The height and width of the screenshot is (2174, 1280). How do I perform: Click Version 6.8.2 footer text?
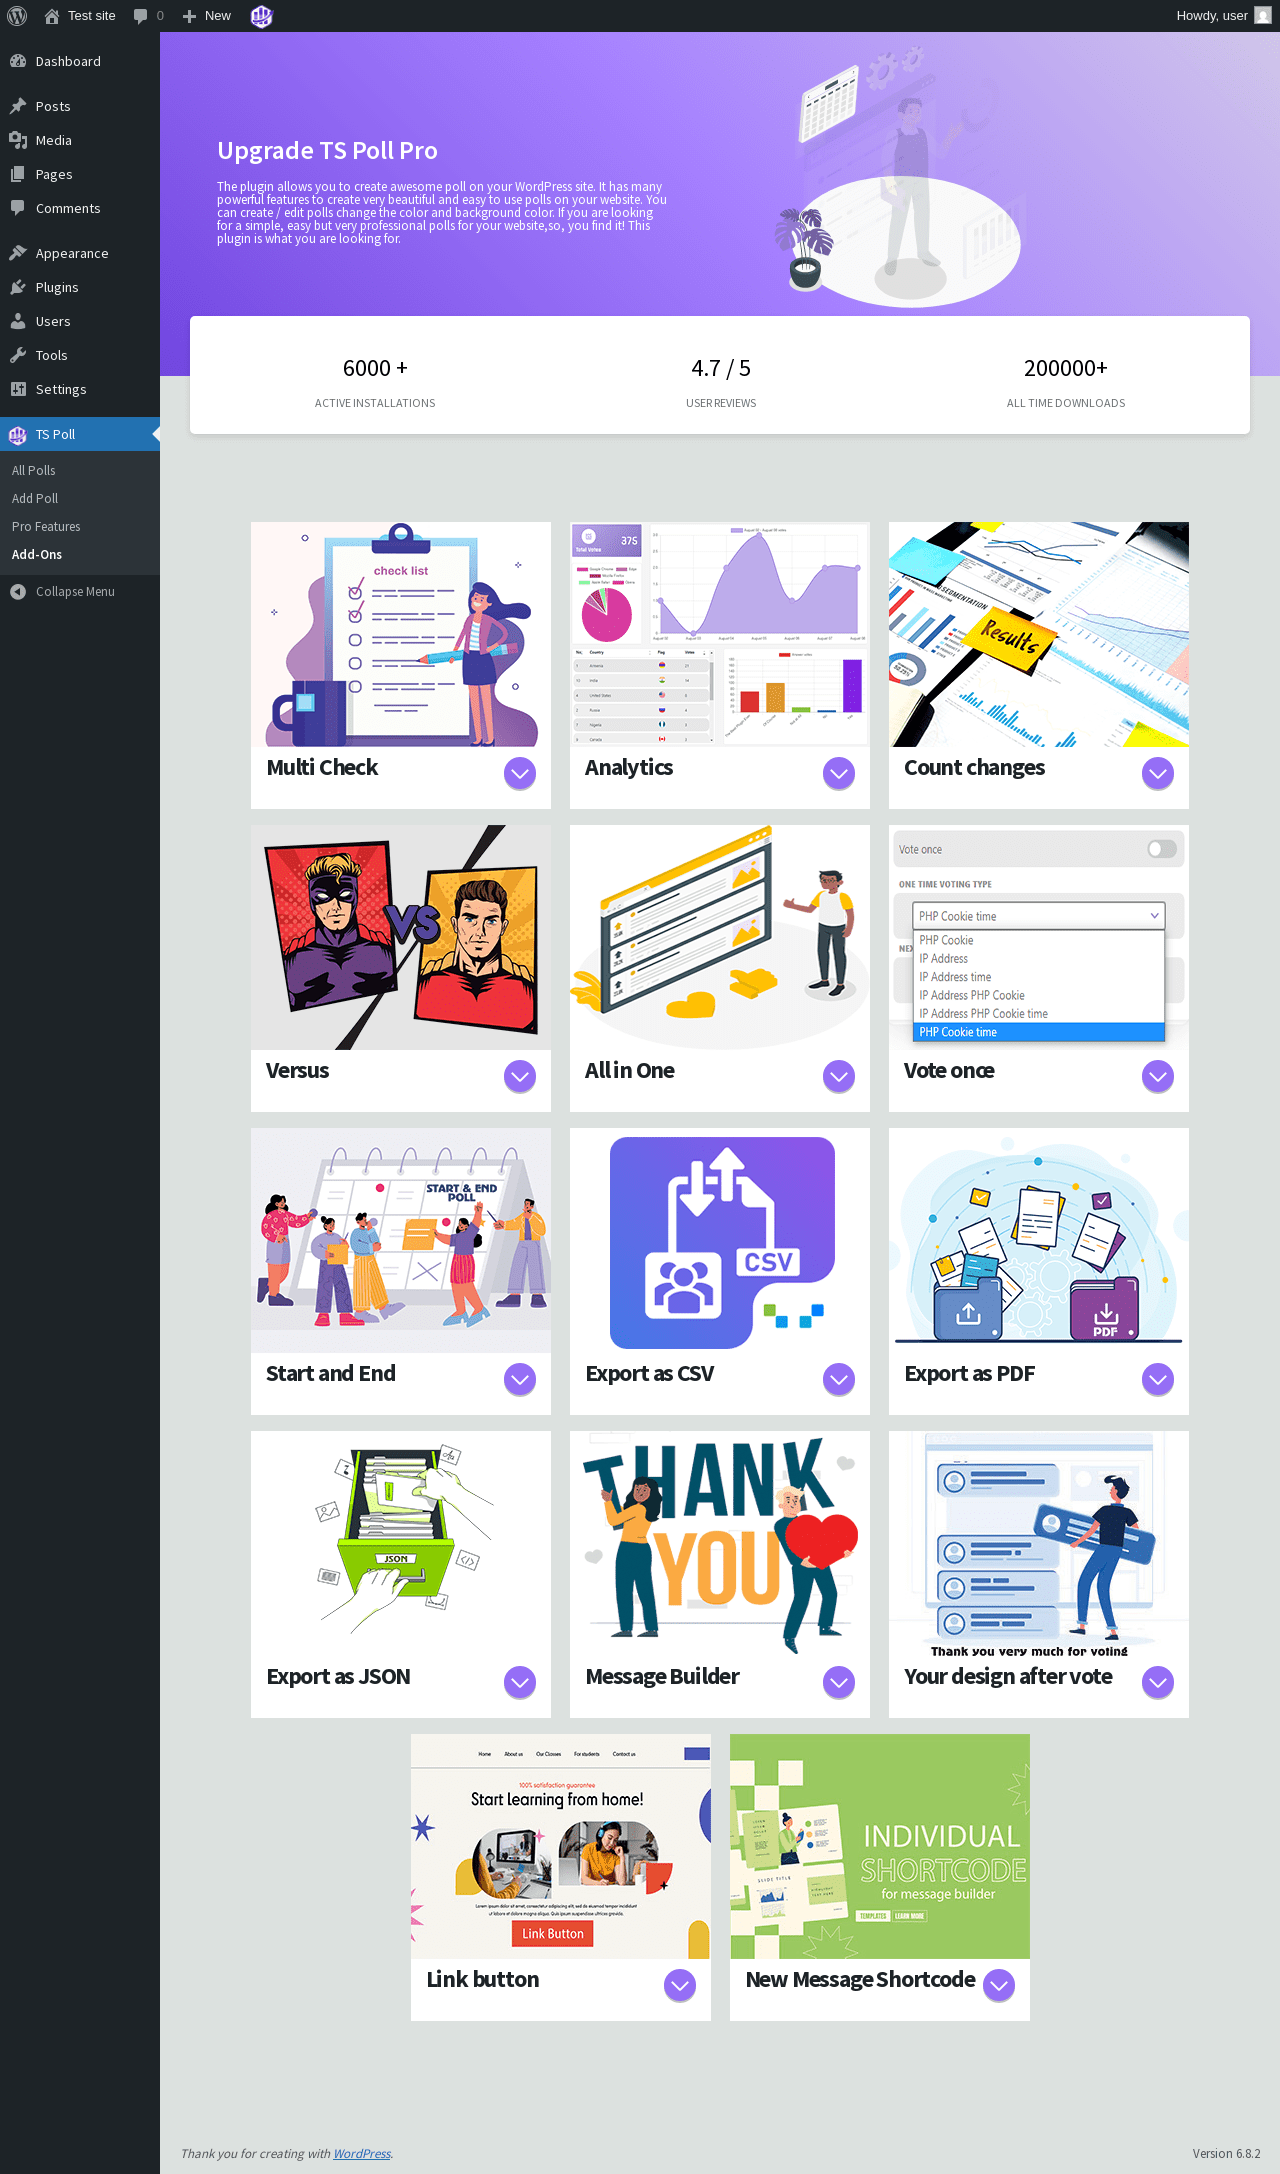1226,2153
